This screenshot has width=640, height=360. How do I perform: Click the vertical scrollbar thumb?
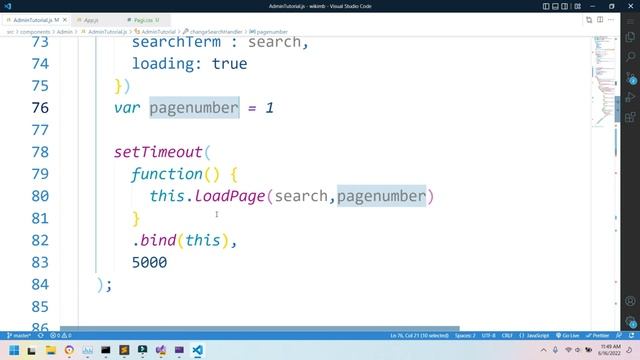618,109
